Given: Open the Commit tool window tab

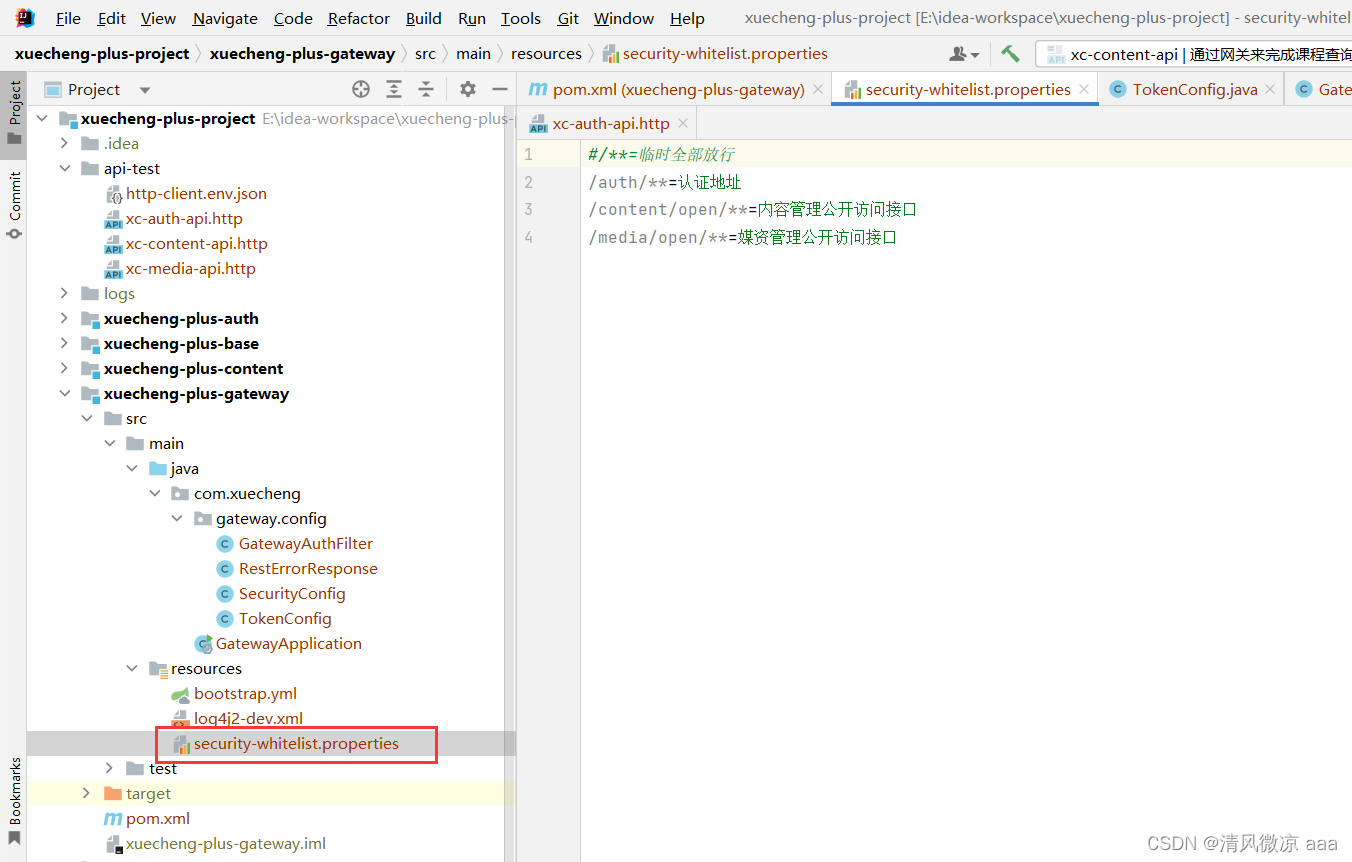Looking at the screenshot, I should tap(14, 206).
